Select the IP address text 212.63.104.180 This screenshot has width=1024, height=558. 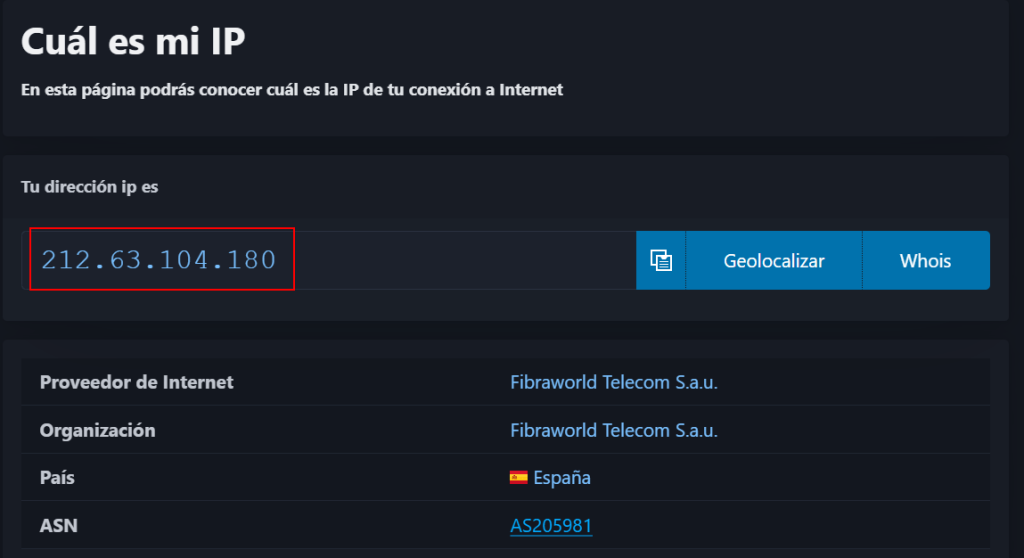(158, 260)
